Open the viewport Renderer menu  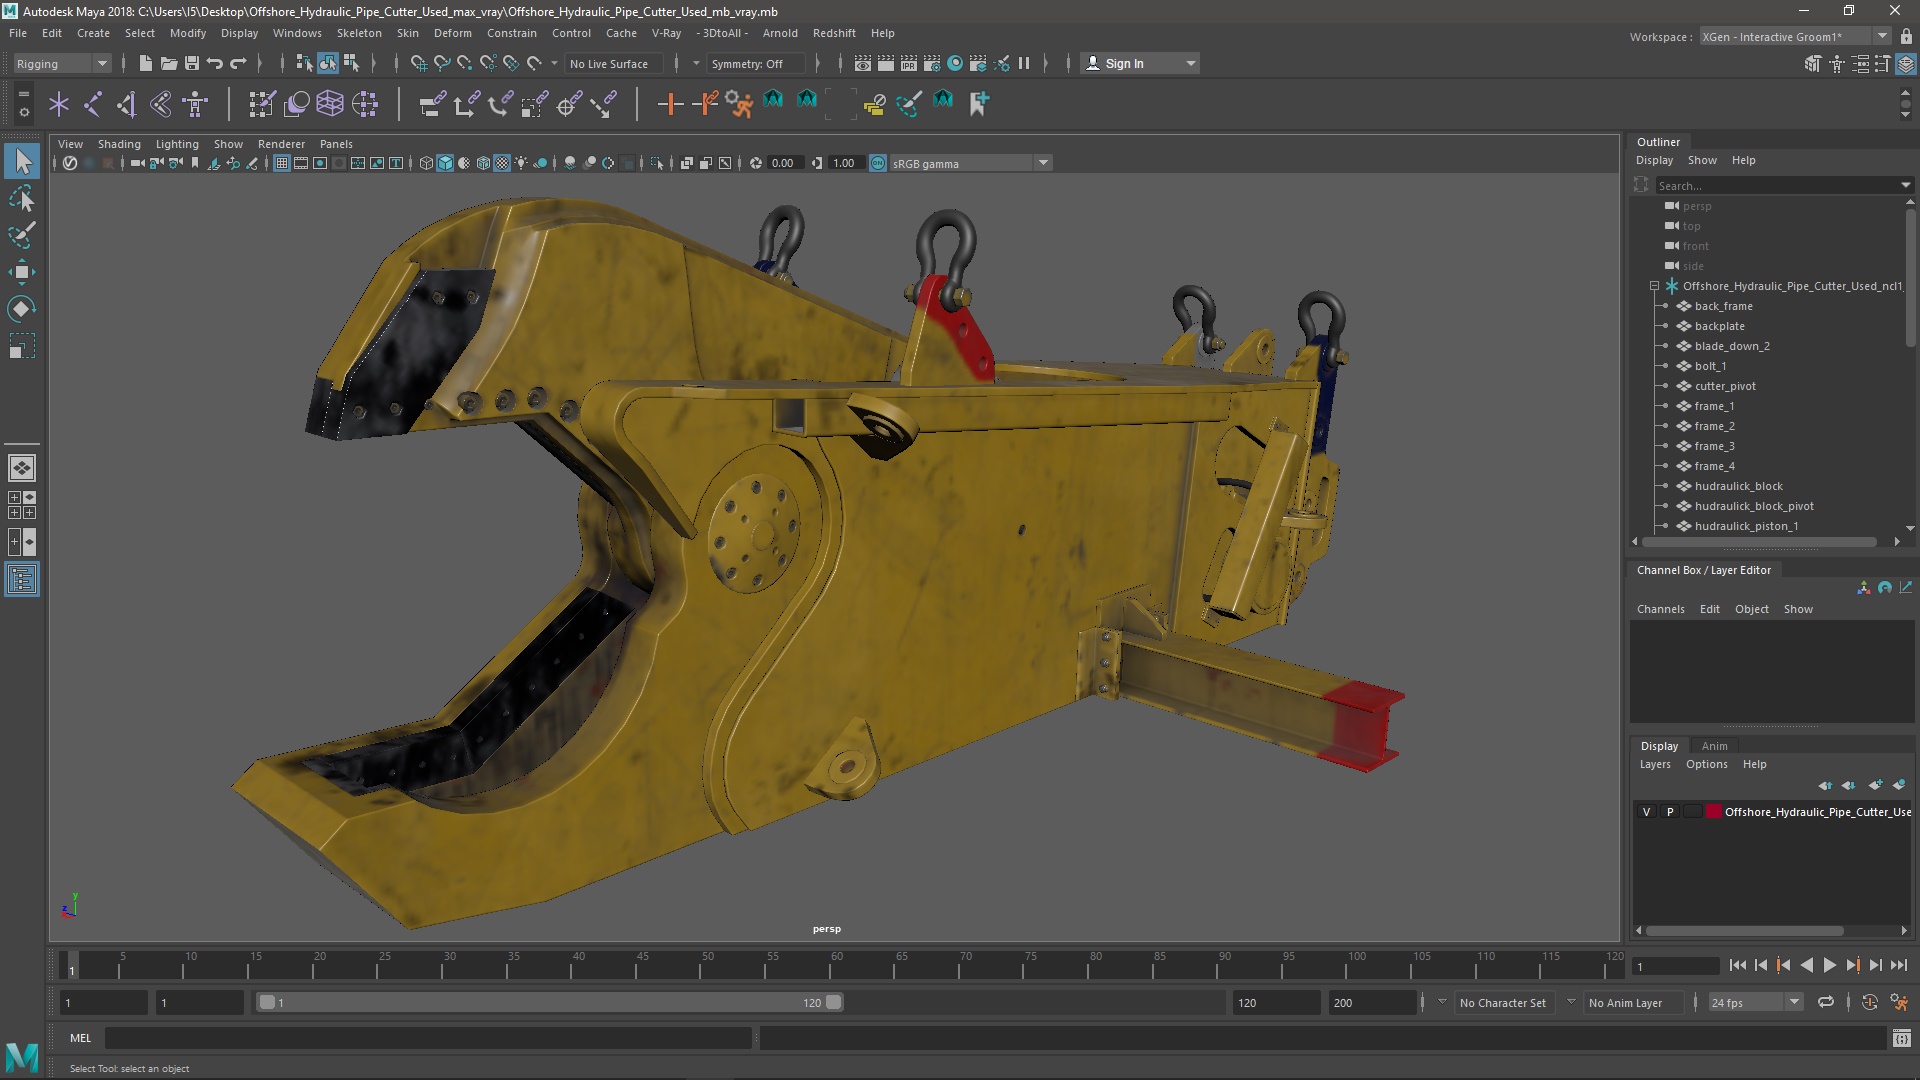(x=281, y=144)
